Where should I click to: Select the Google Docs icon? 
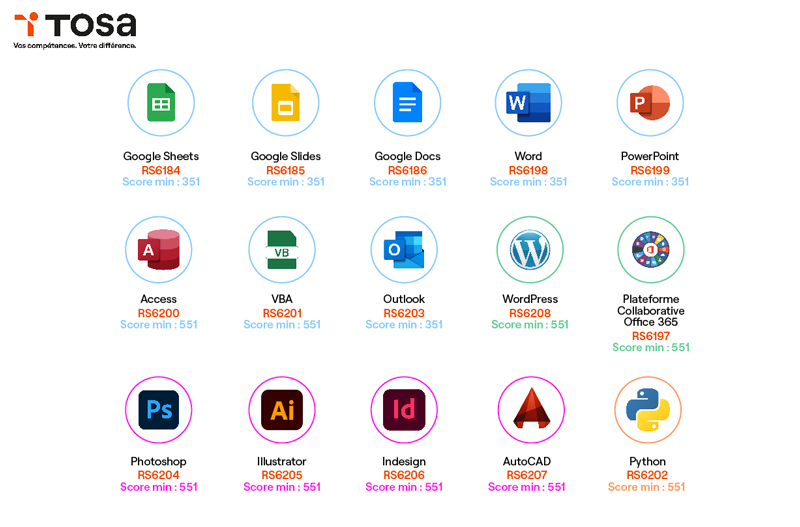[x=408, y=103]
